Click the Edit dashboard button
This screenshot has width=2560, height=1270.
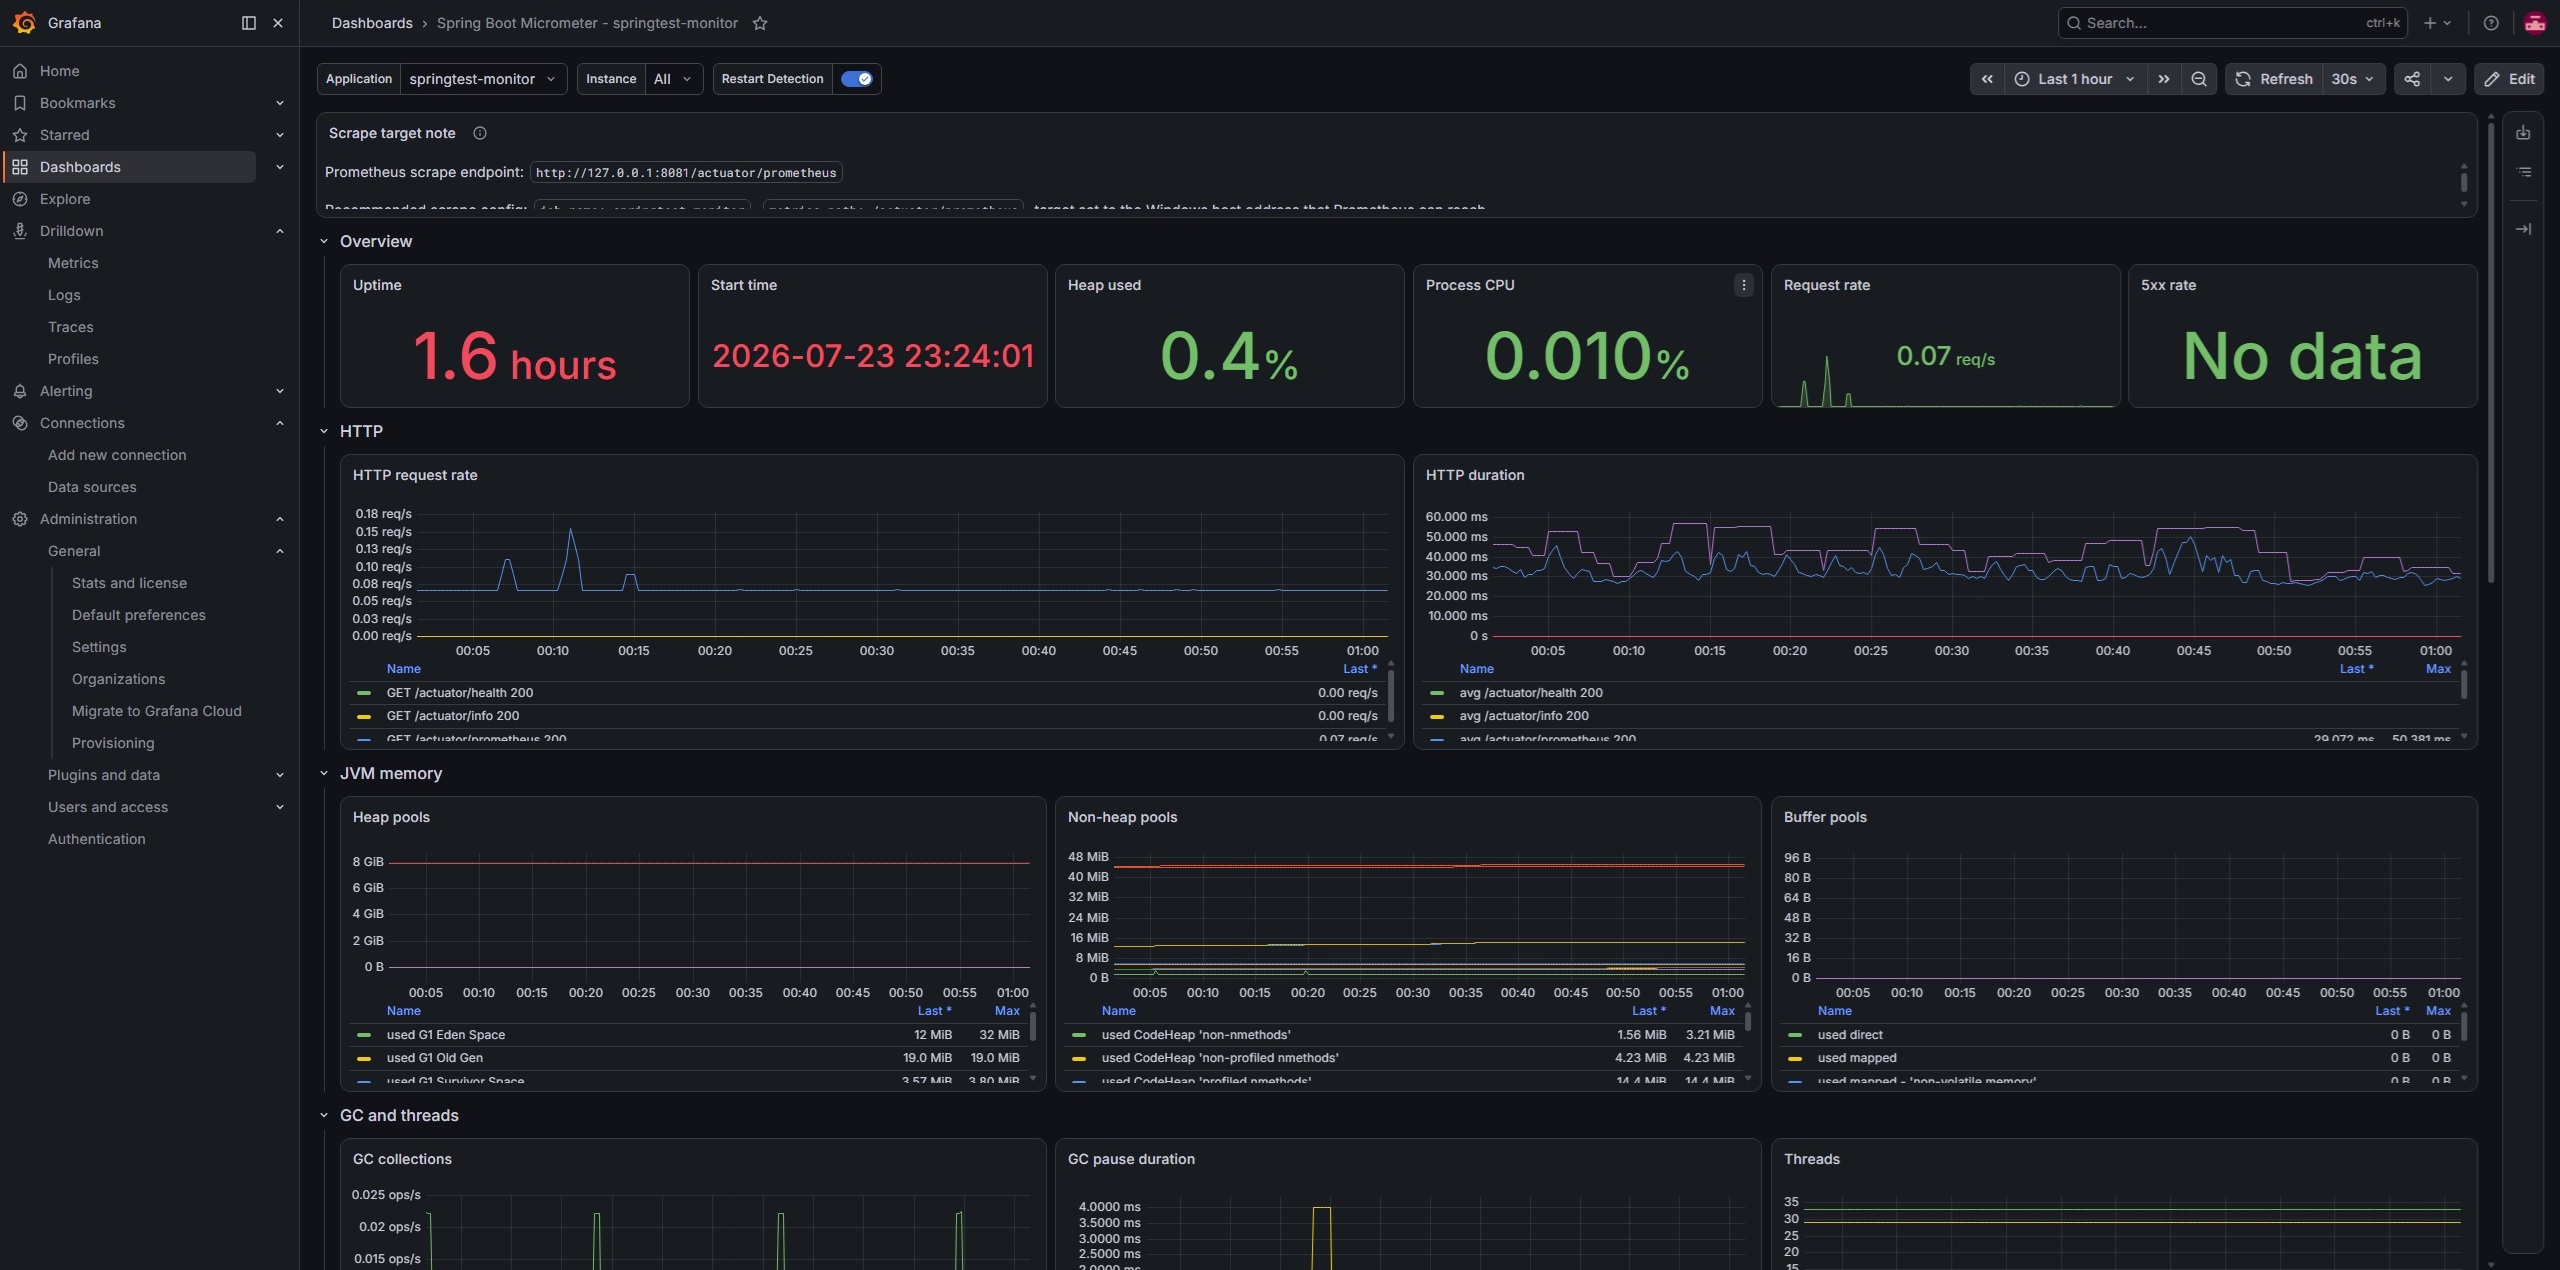[x=2509, y=79]
